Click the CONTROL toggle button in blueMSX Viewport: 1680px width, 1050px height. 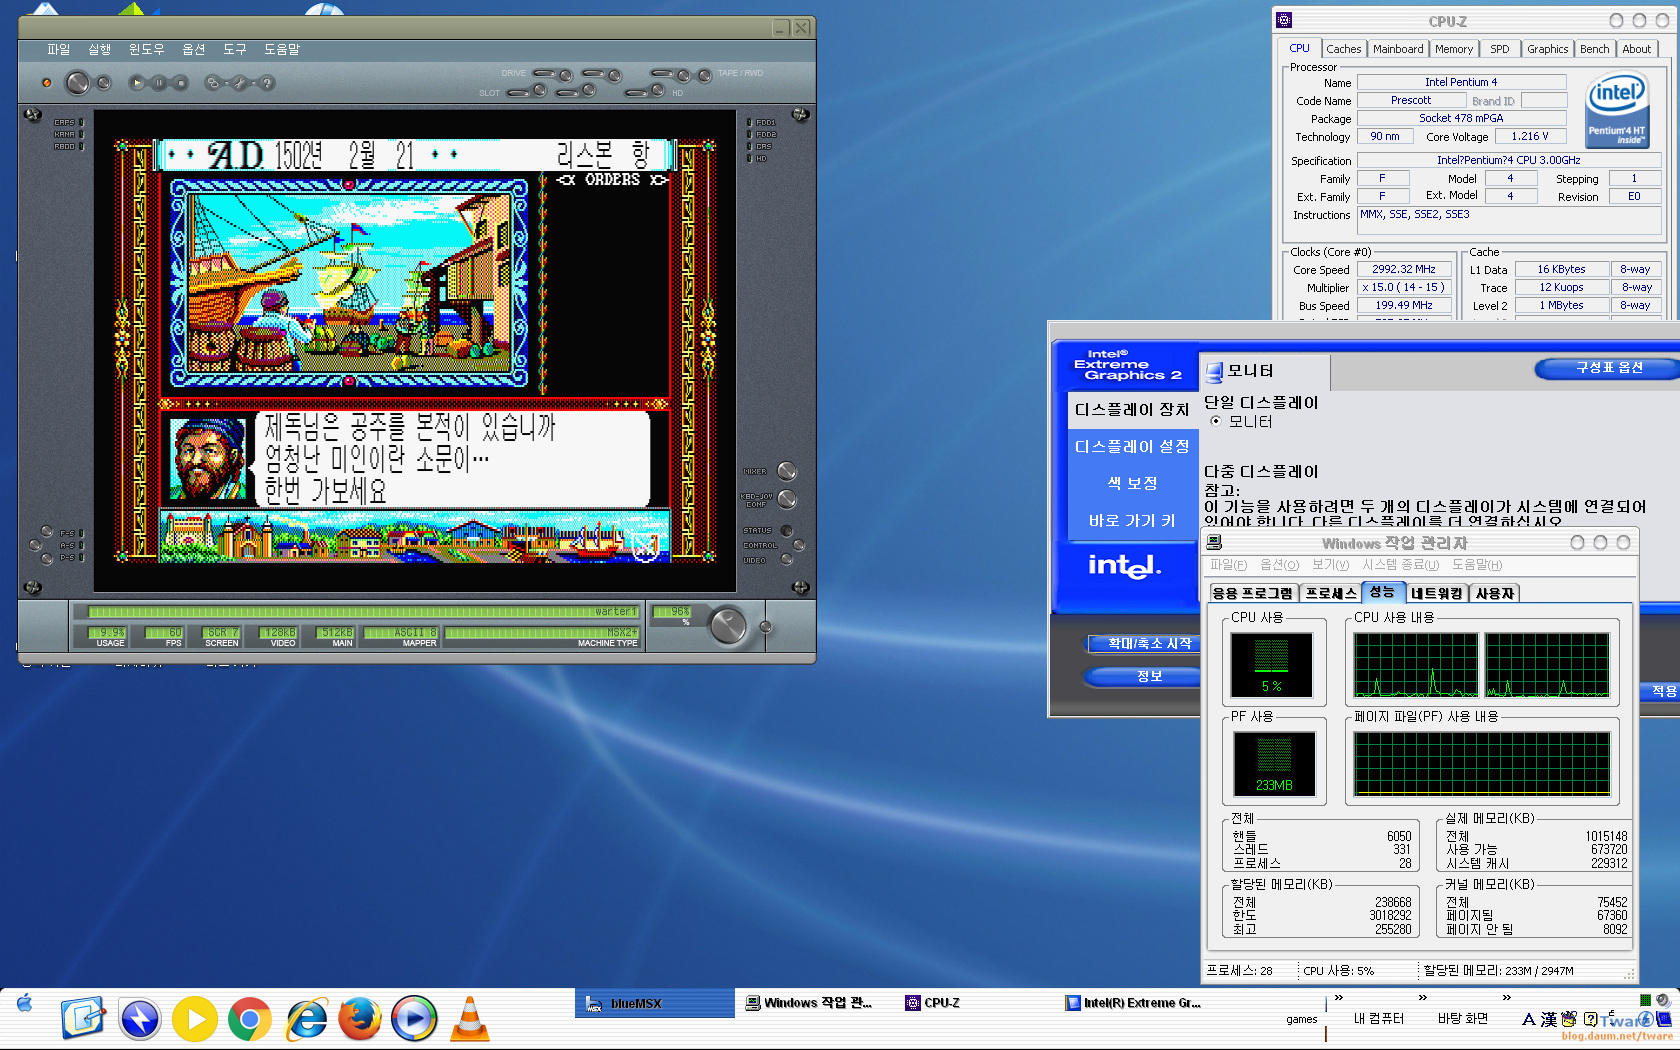pyautogui.click(x=799, y=545)
